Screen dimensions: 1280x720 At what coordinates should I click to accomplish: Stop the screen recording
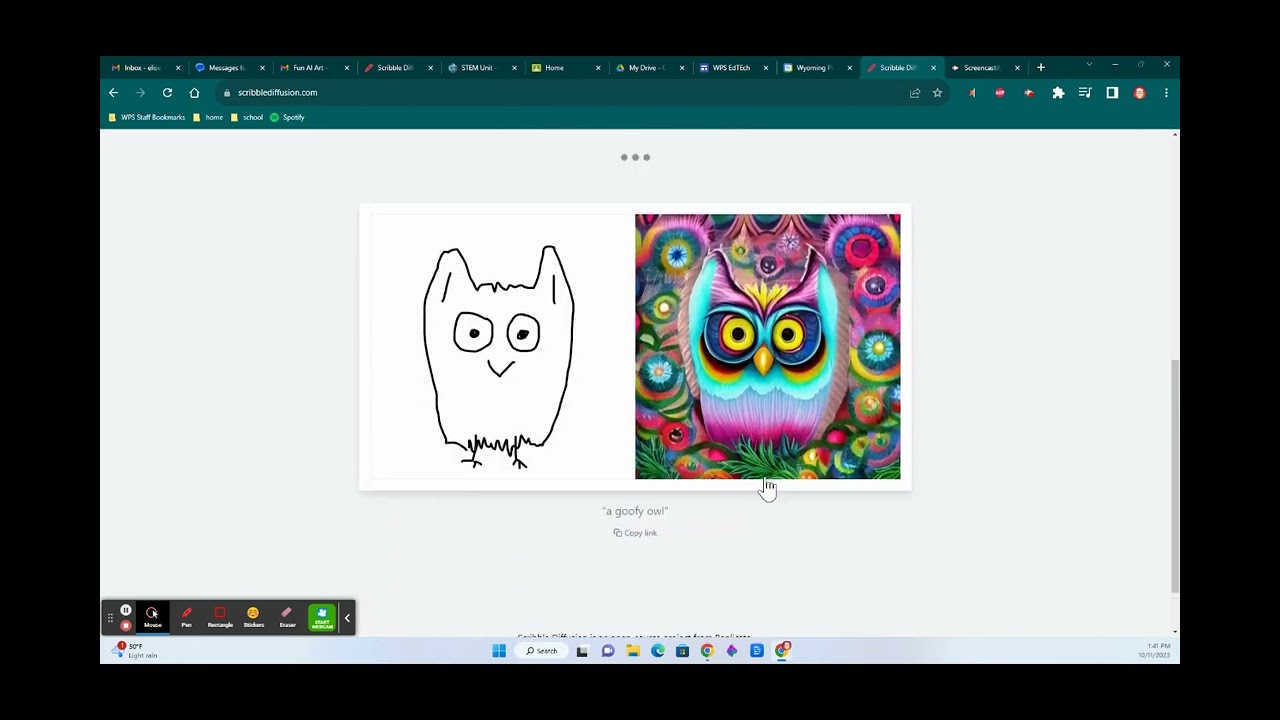[125, 625]
